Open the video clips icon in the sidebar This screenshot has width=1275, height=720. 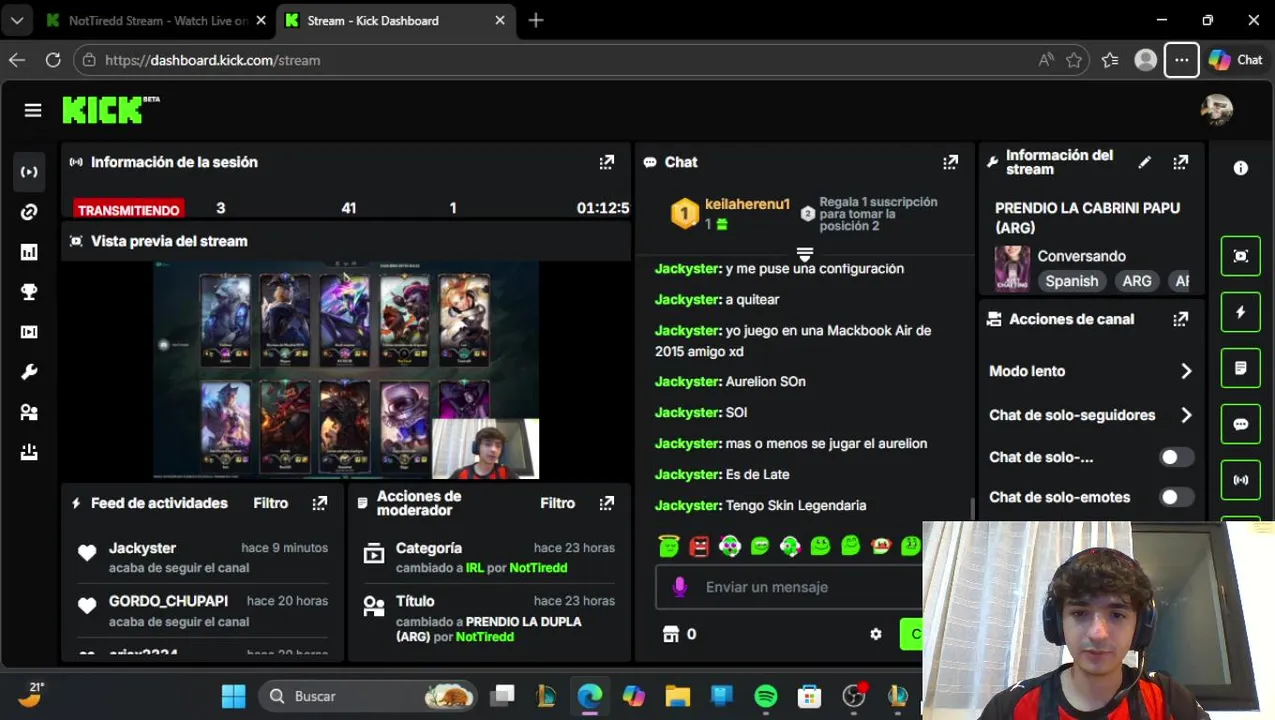tap(29, 332)
